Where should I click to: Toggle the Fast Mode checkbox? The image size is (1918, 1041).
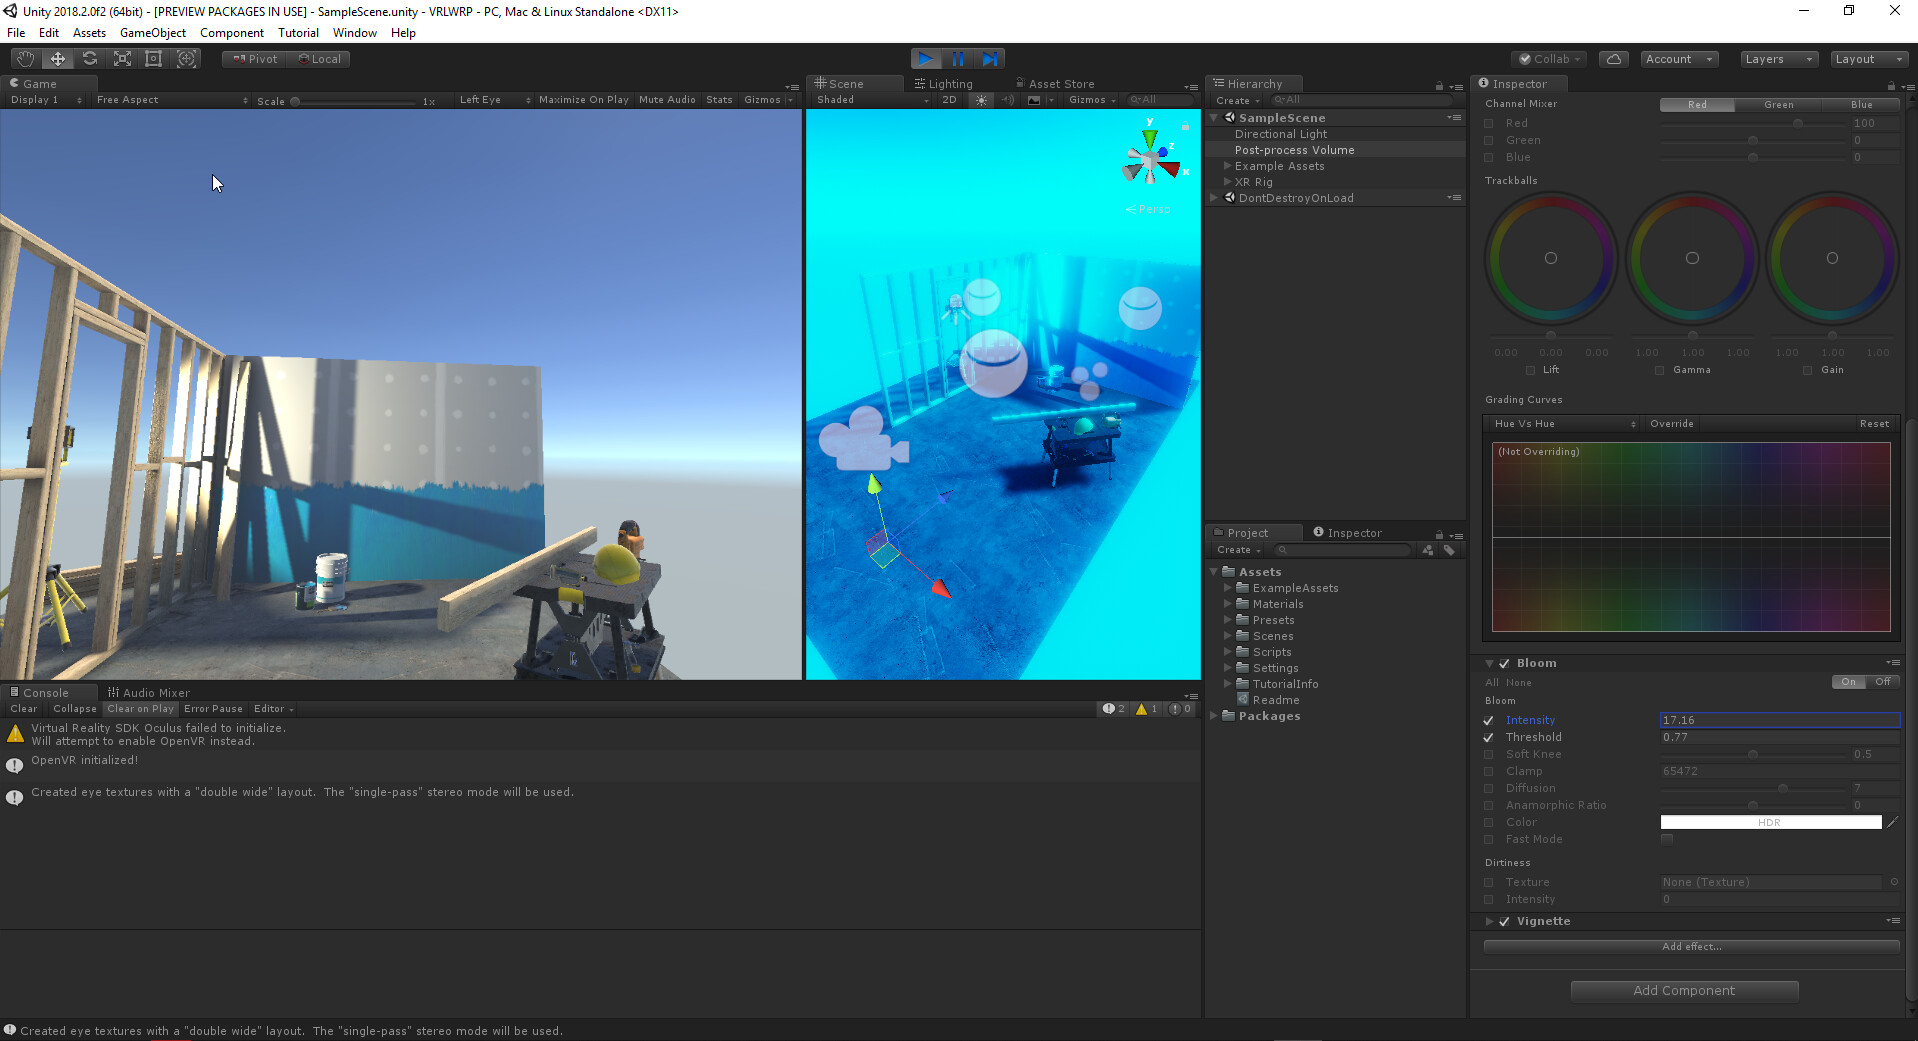pos(1666,839)
